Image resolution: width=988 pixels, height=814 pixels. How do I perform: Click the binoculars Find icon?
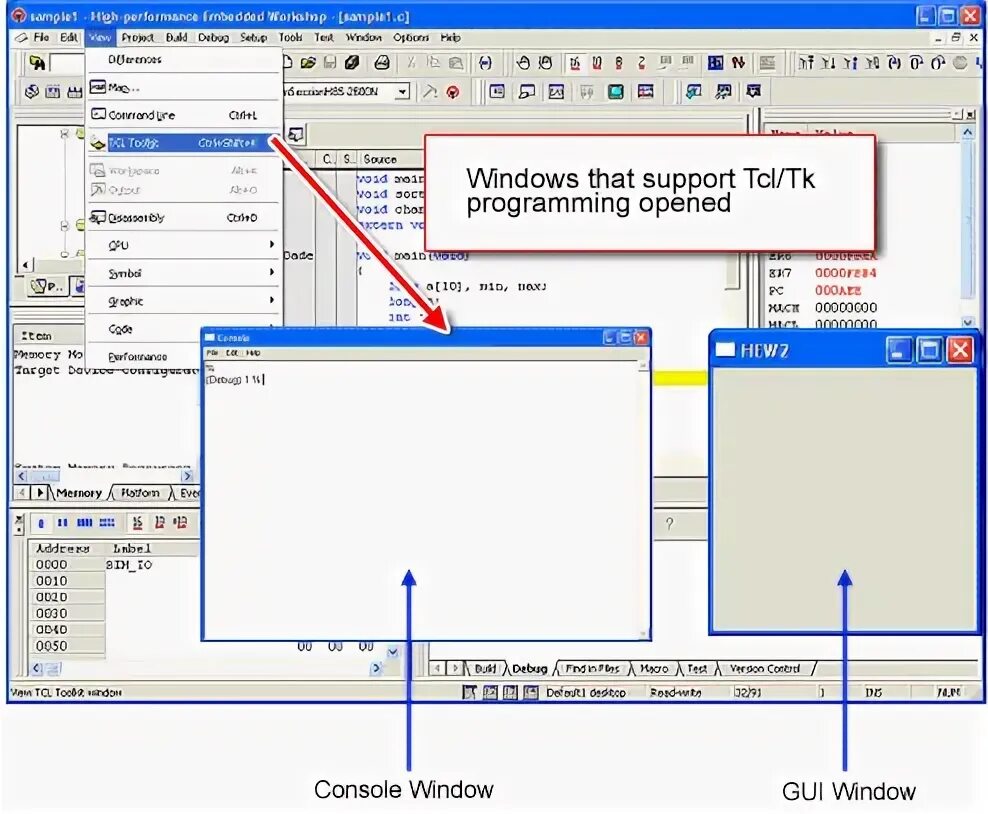tap(37, 62)
